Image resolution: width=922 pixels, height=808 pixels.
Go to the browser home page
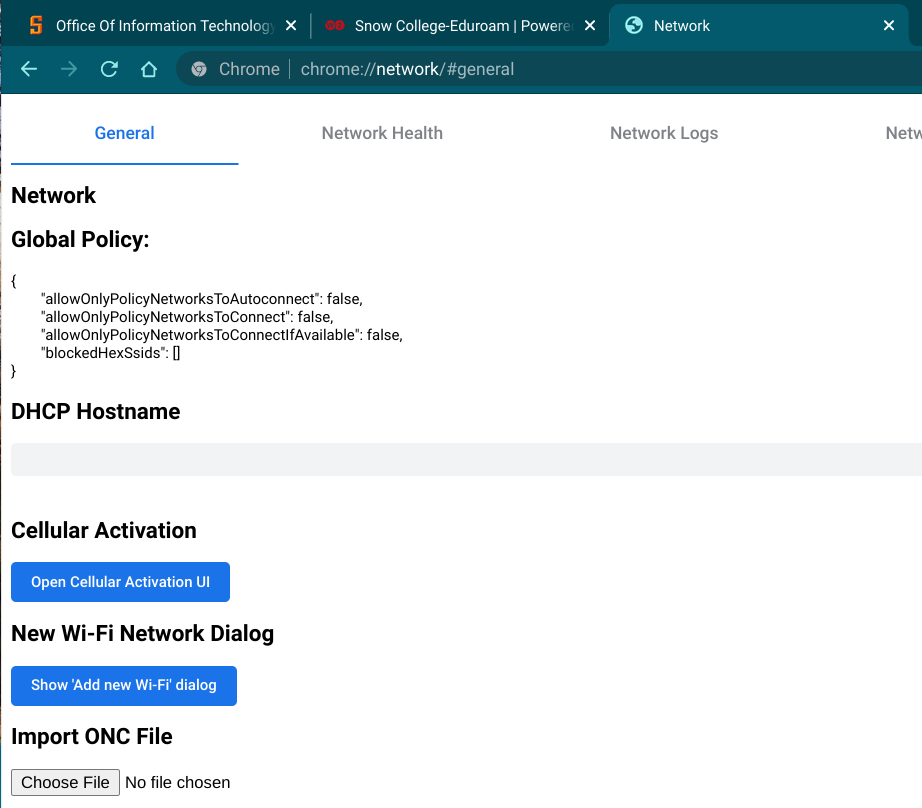(149, 69)
